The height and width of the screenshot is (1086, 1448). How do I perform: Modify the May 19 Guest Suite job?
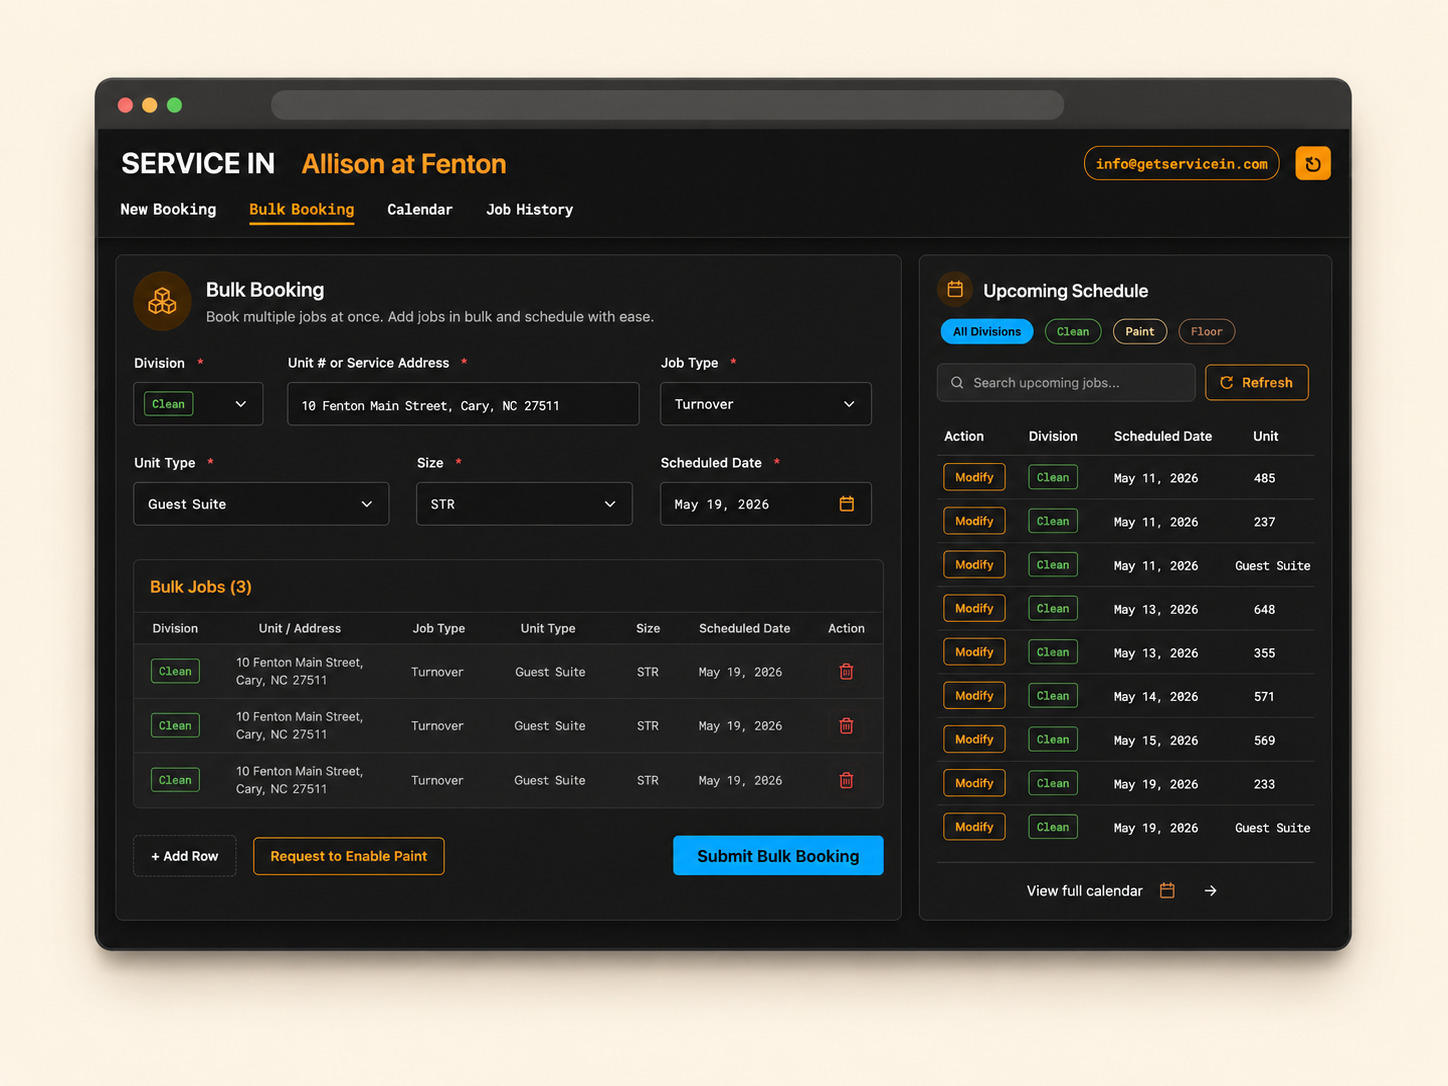click(x=974, y=827)
